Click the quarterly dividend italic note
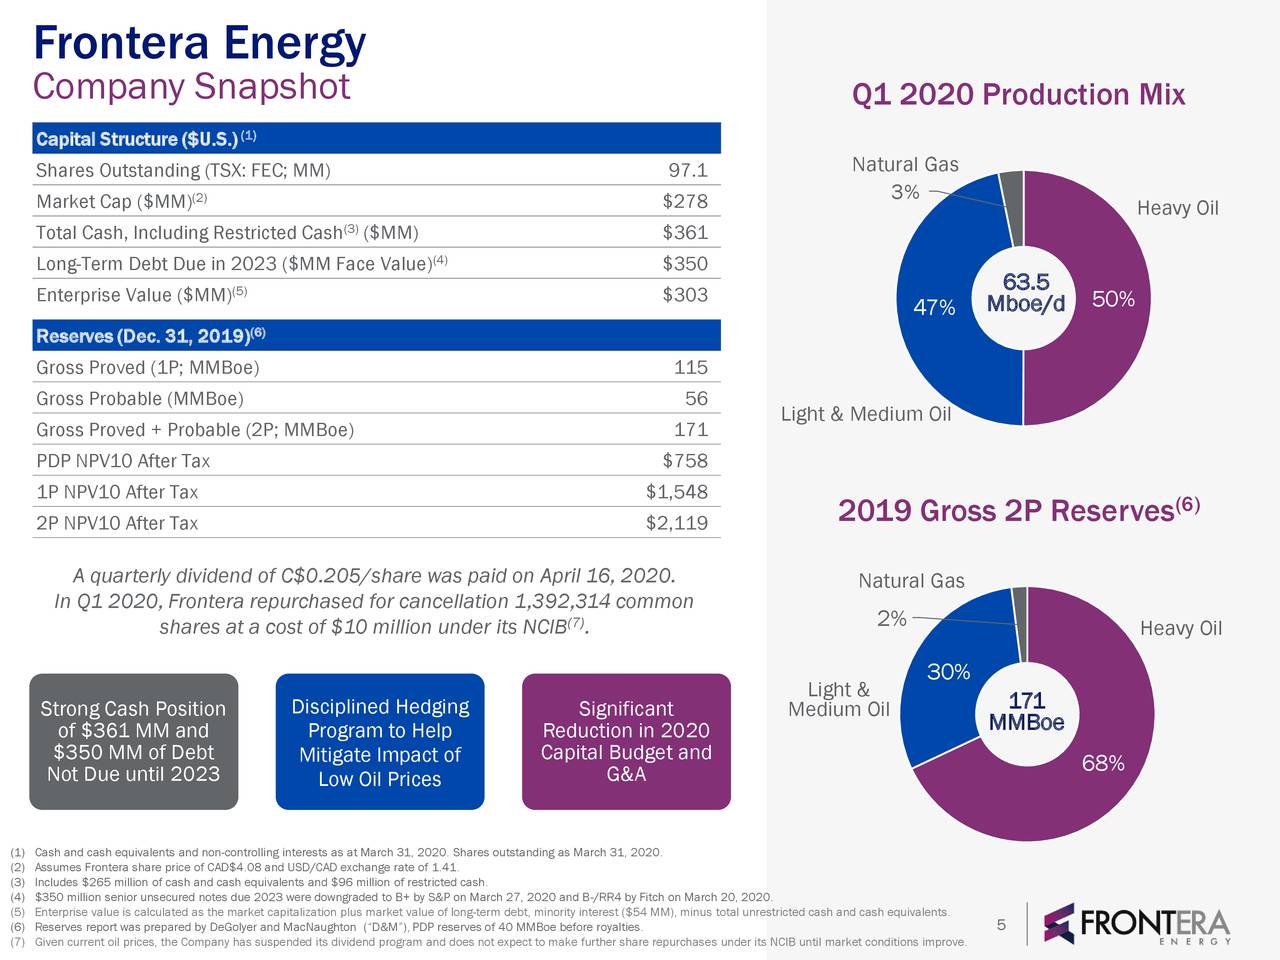 point(374,602)
